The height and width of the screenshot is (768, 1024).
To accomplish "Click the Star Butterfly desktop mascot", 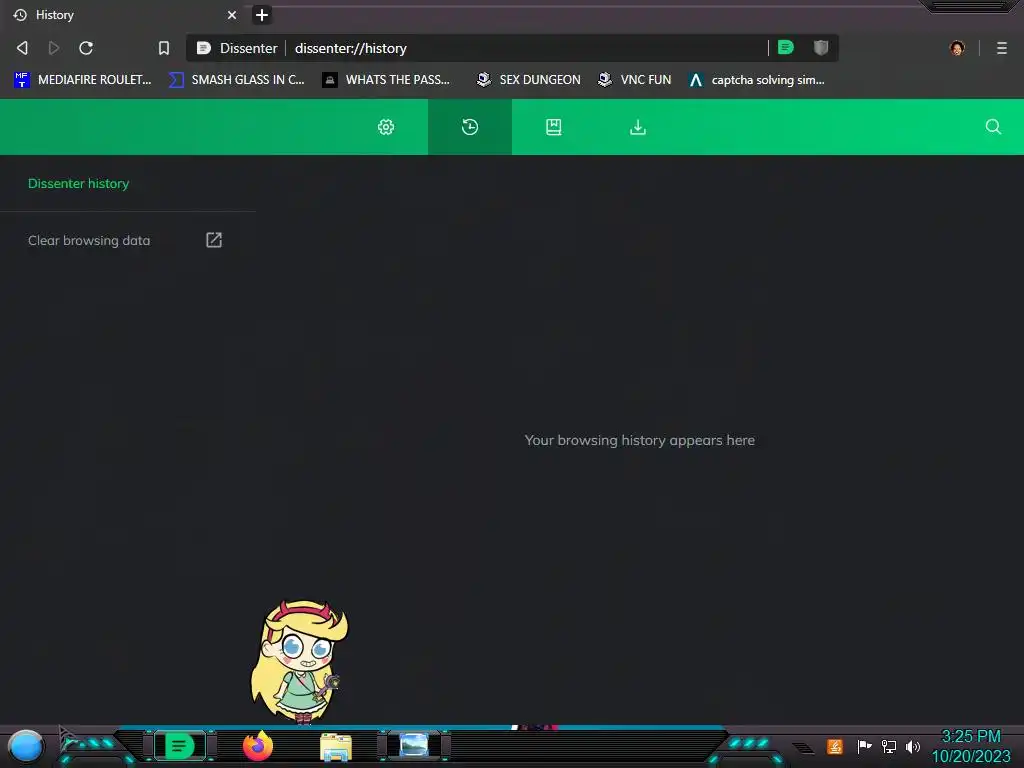I will 299,662.
